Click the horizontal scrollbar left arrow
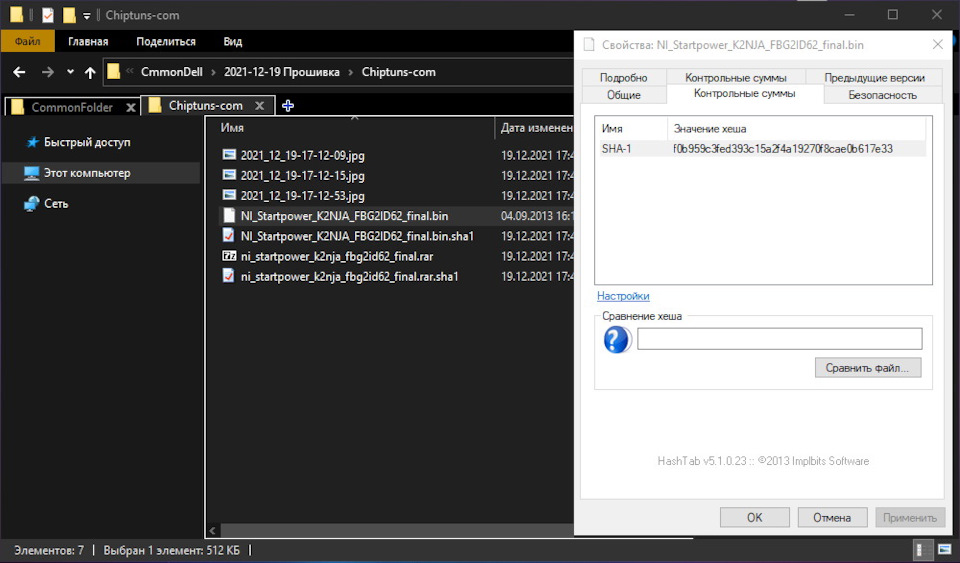The image size is (960, 563). pyautogui.click(x=213, y=531)
